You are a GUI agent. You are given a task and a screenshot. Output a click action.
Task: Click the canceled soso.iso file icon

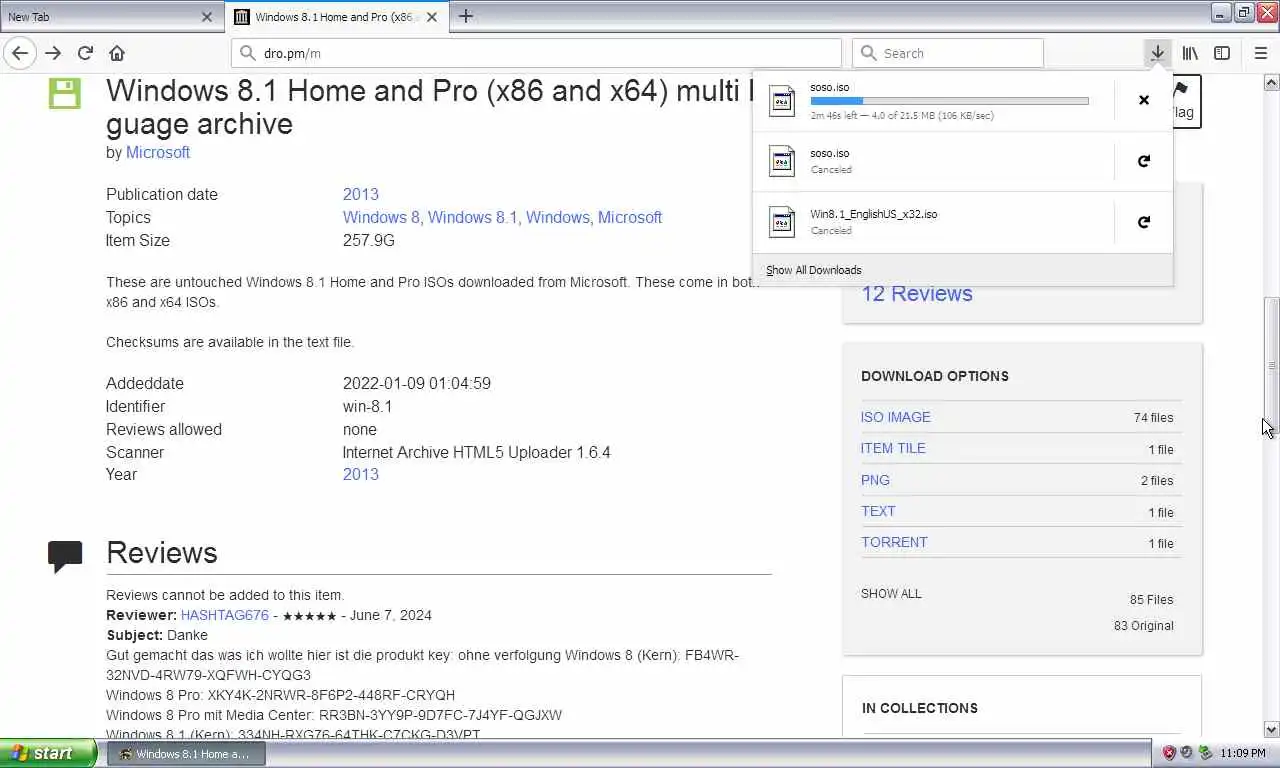click(782, 161)
